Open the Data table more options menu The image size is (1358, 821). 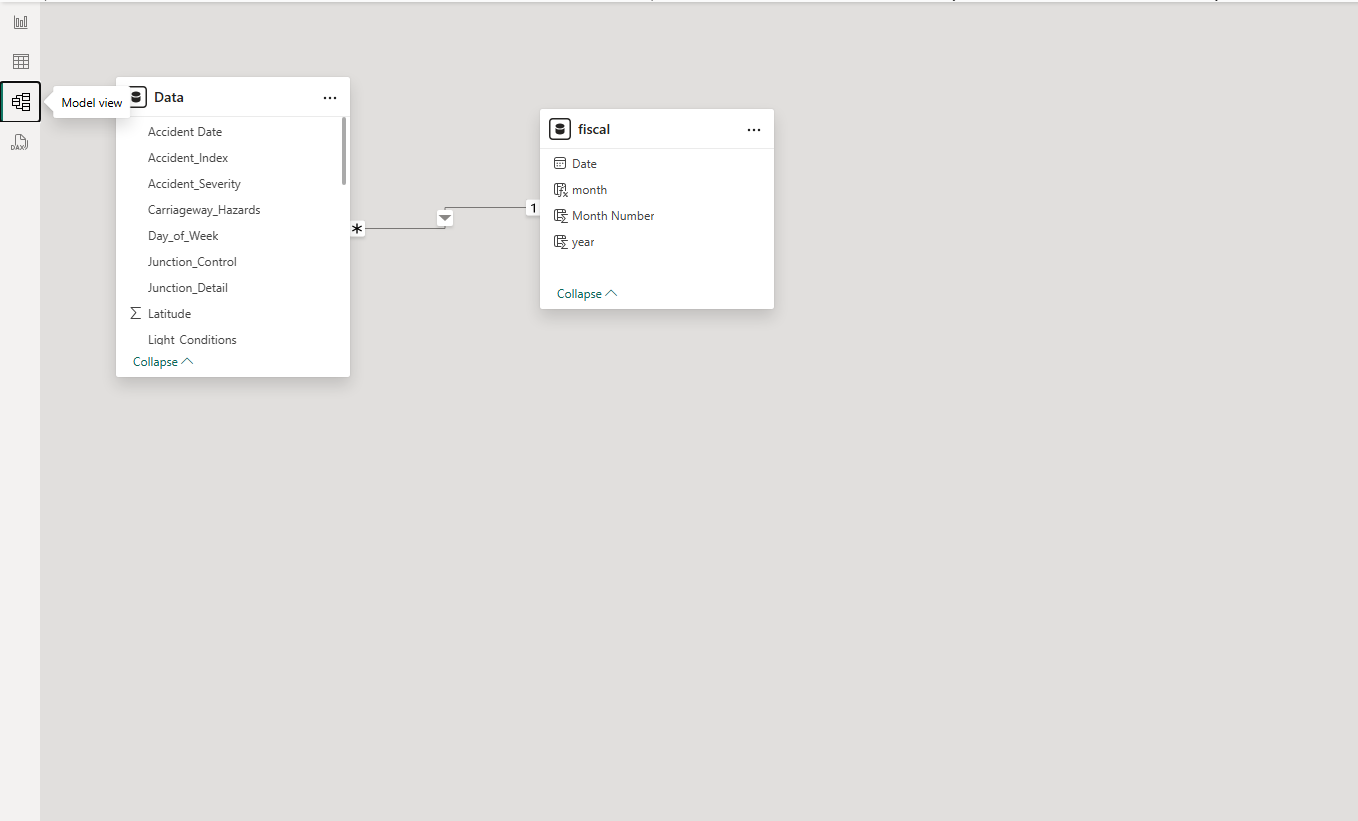[330, 98]
